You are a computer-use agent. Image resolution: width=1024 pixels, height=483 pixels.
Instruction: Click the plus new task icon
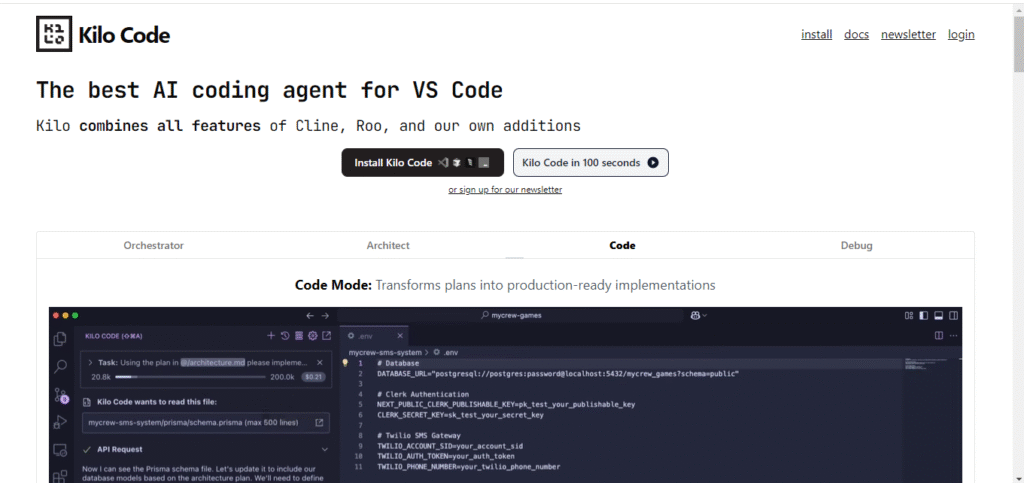271,335
